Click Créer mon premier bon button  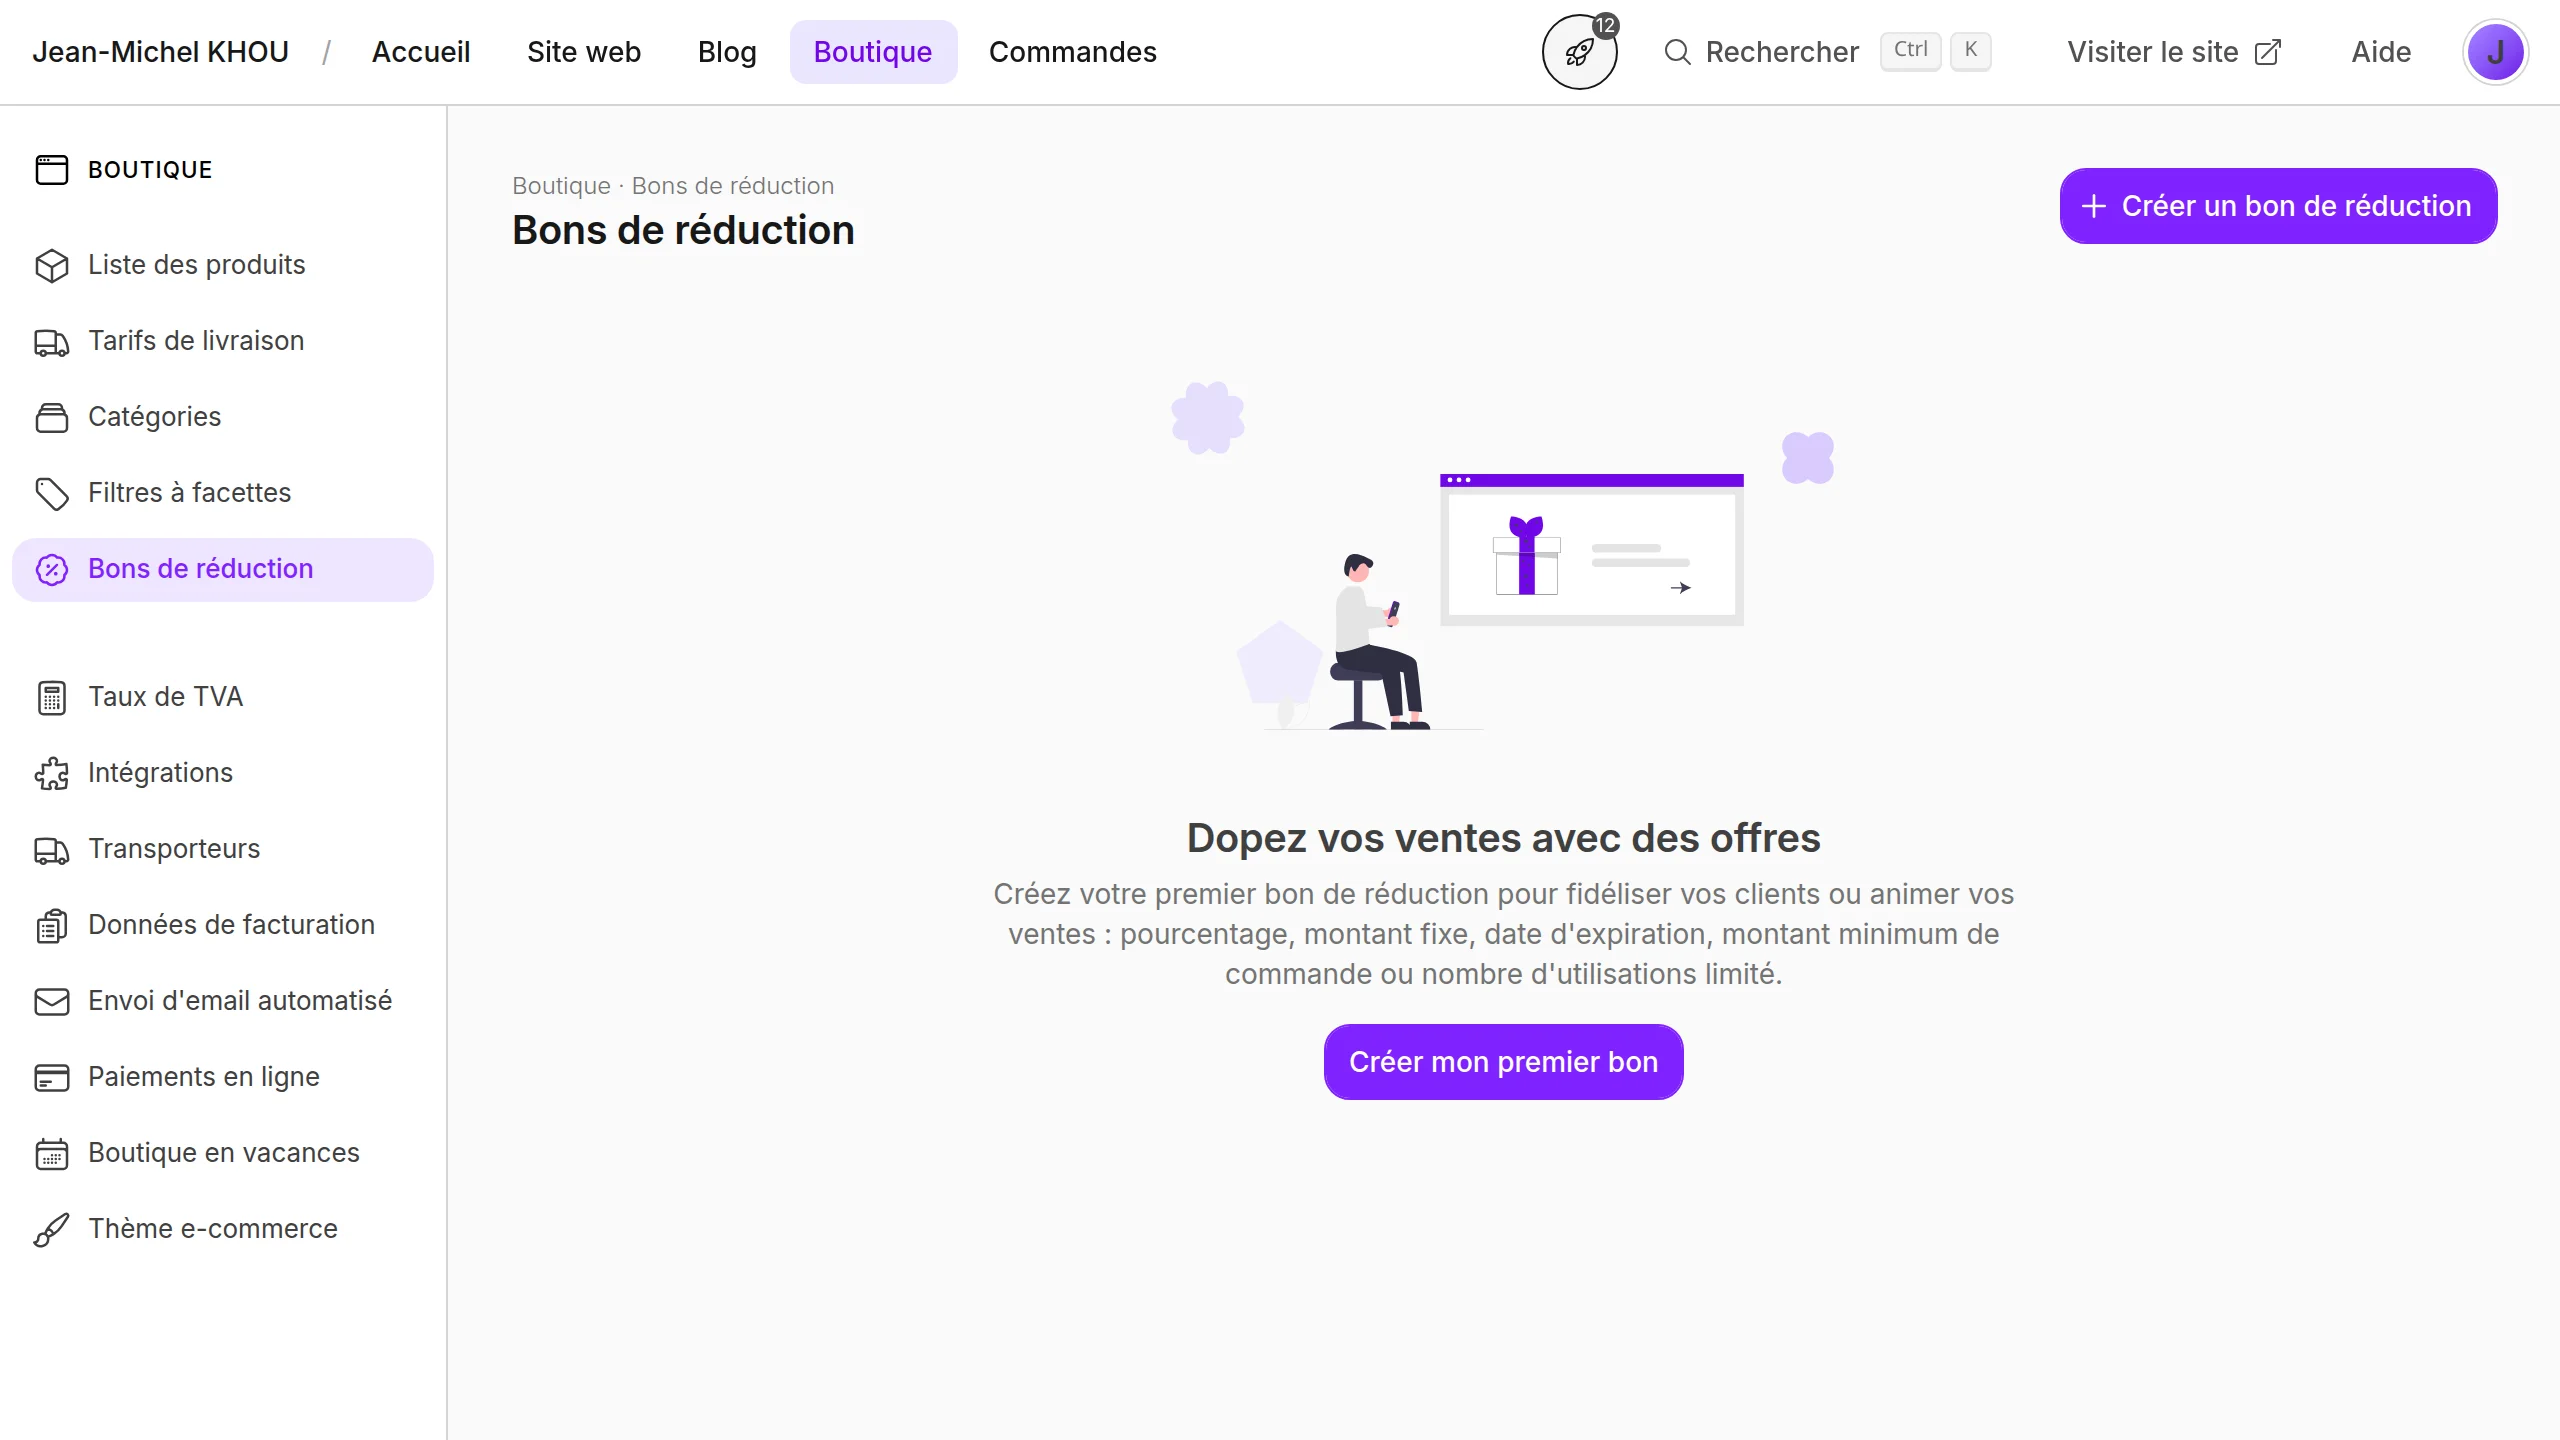click(x=1503, y=1062)
